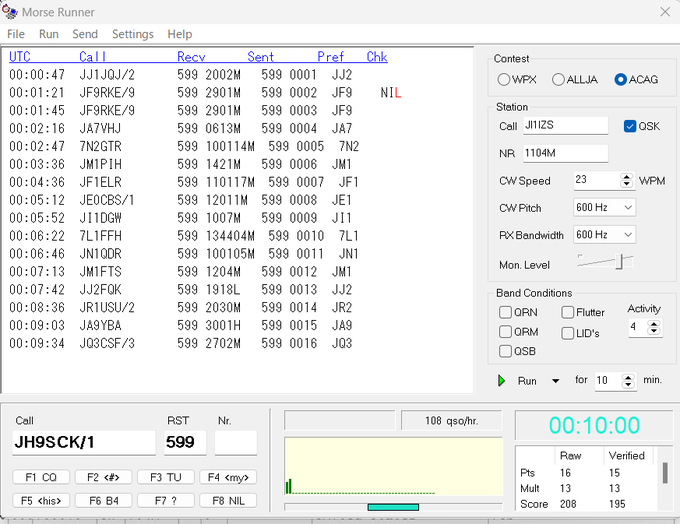Open the Run button dropdown arrow
680x524 pixels.
[555, 381]
